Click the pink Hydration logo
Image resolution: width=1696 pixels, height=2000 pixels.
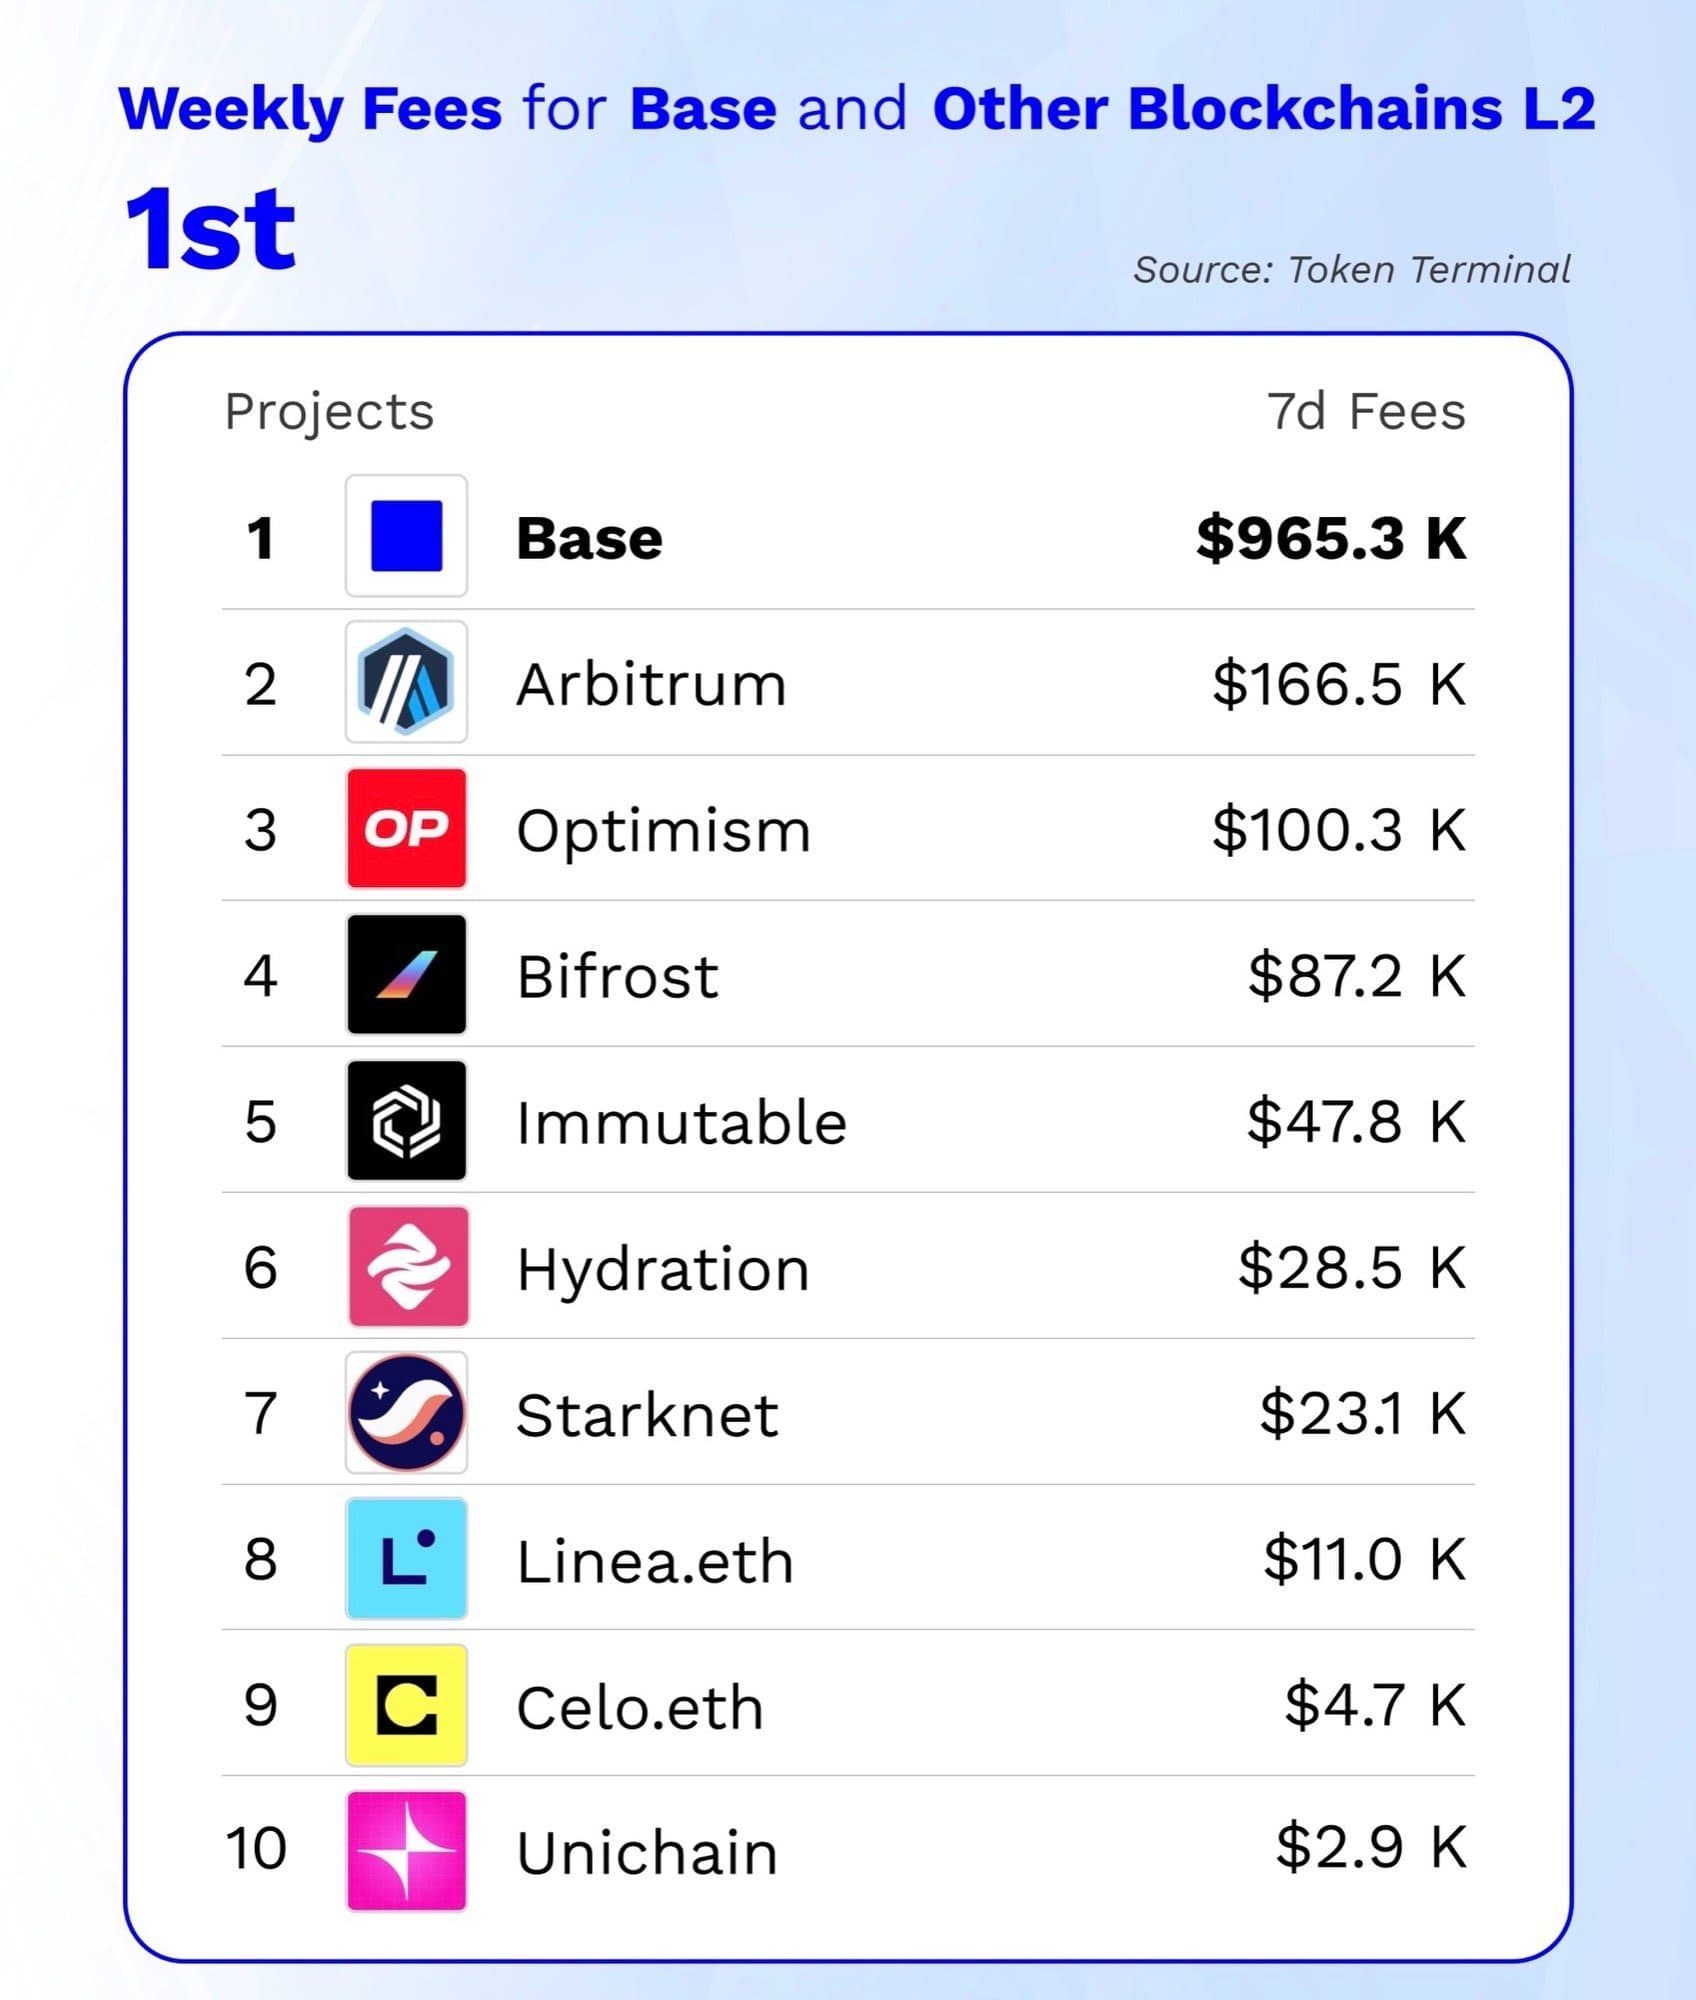408,1266
